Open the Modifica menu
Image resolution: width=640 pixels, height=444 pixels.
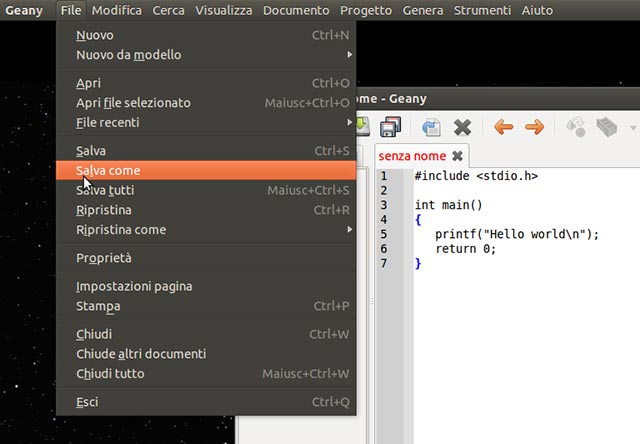coord(117,10)
